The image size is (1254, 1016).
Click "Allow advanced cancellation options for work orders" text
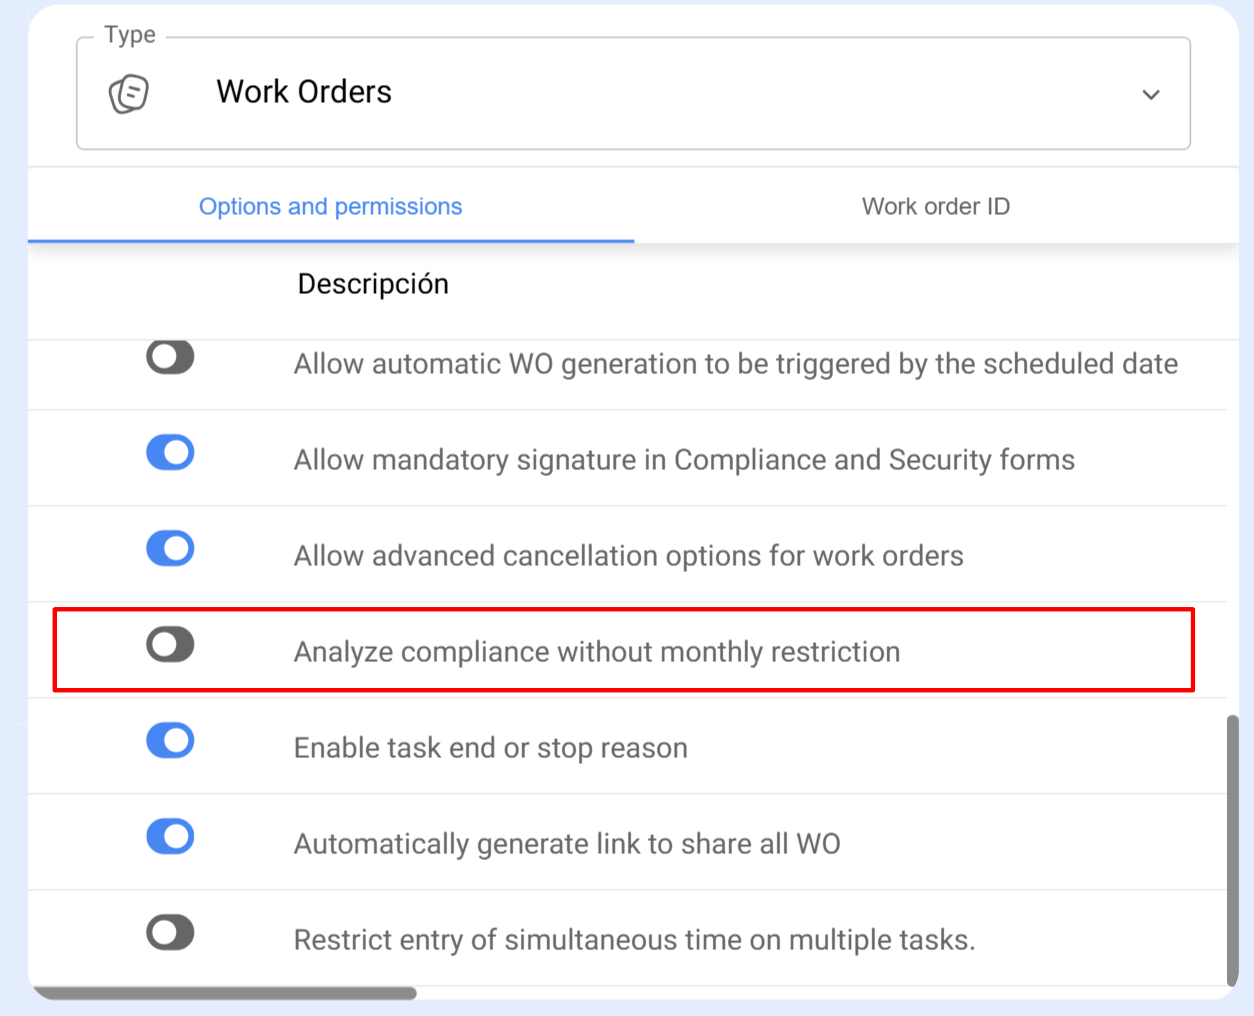point(628,556)
